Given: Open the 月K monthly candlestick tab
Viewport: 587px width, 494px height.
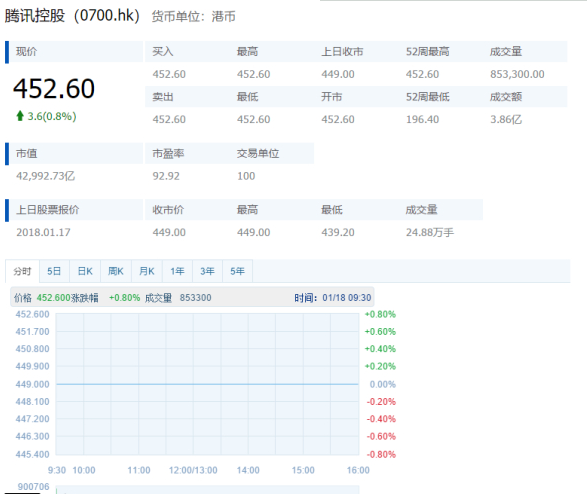Looking at the screenshot, I should point(147,271).
